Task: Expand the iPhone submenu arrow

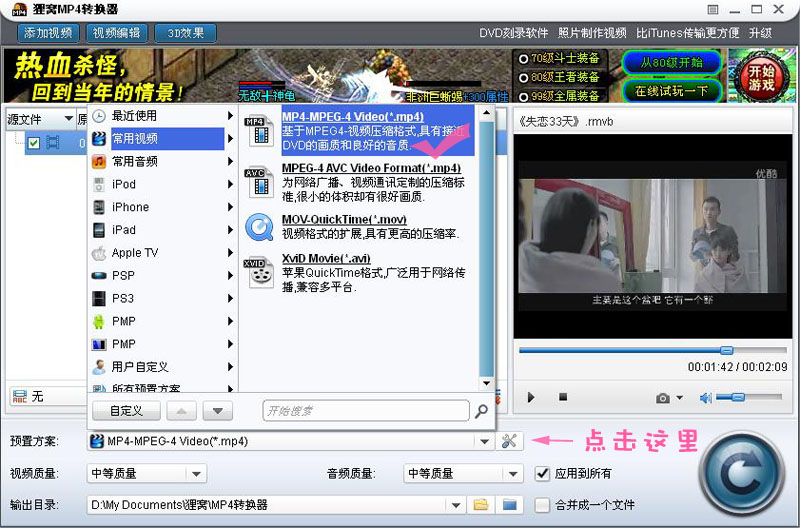Action: [231, 207]
